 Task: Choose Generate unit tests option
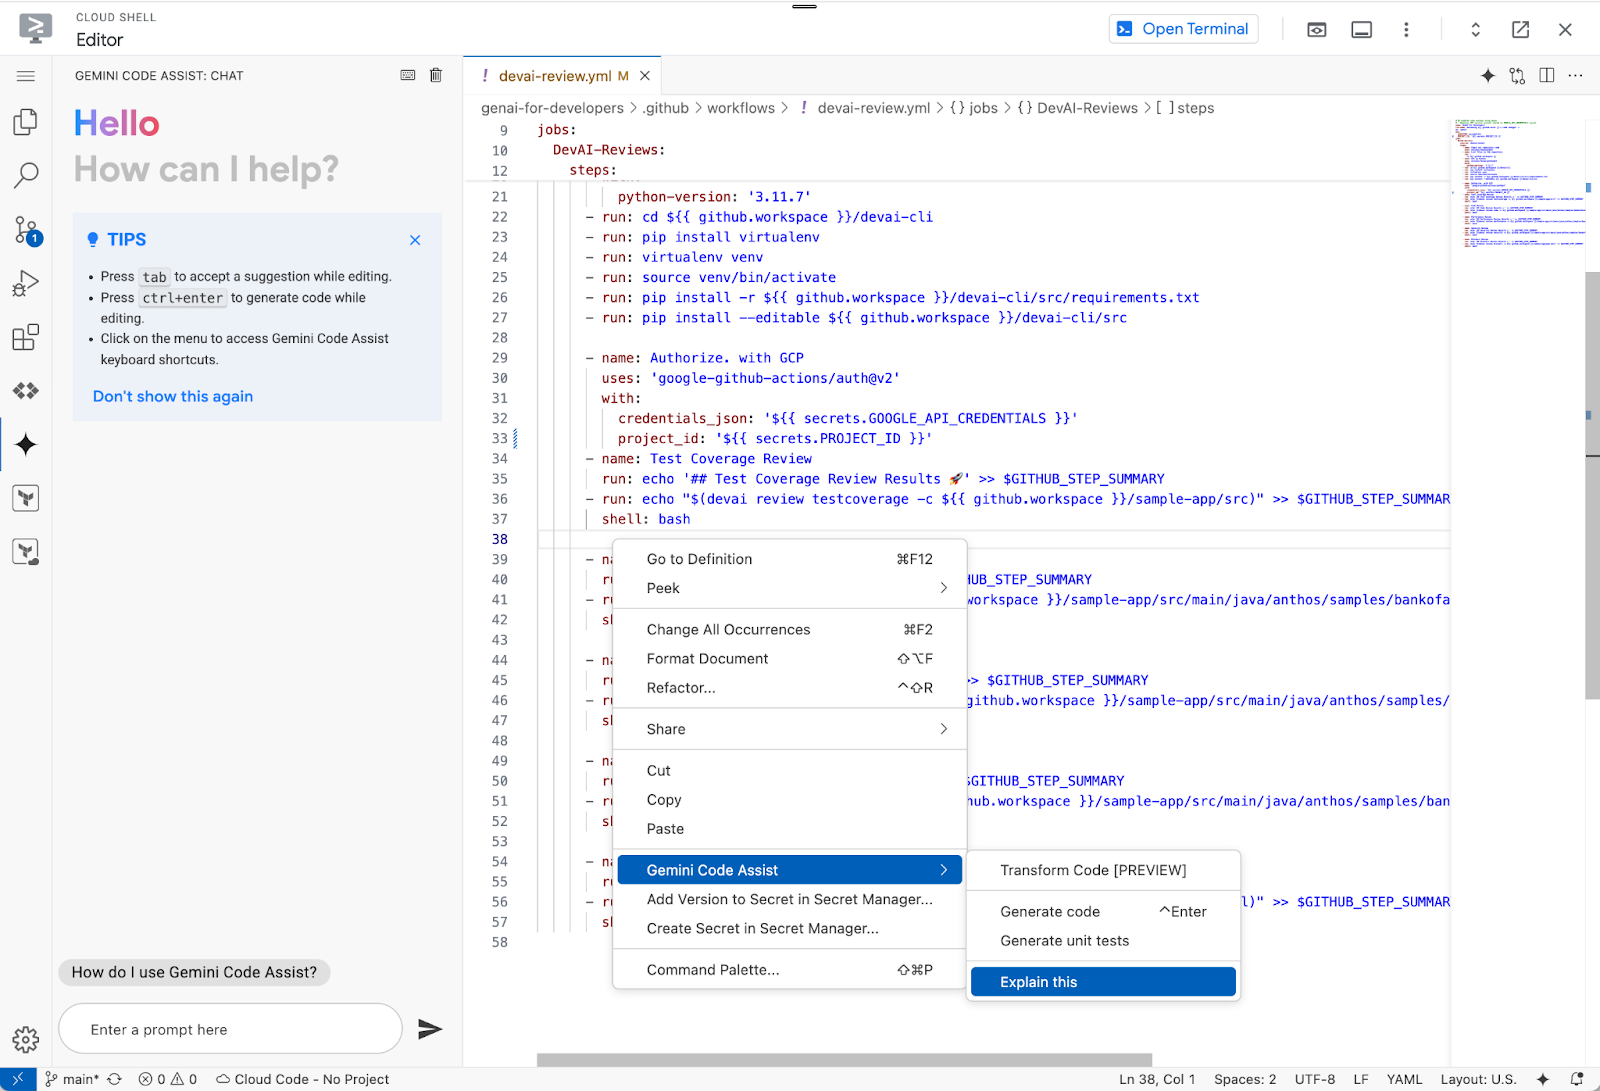pyautogui.click(x=1064, y=941)
